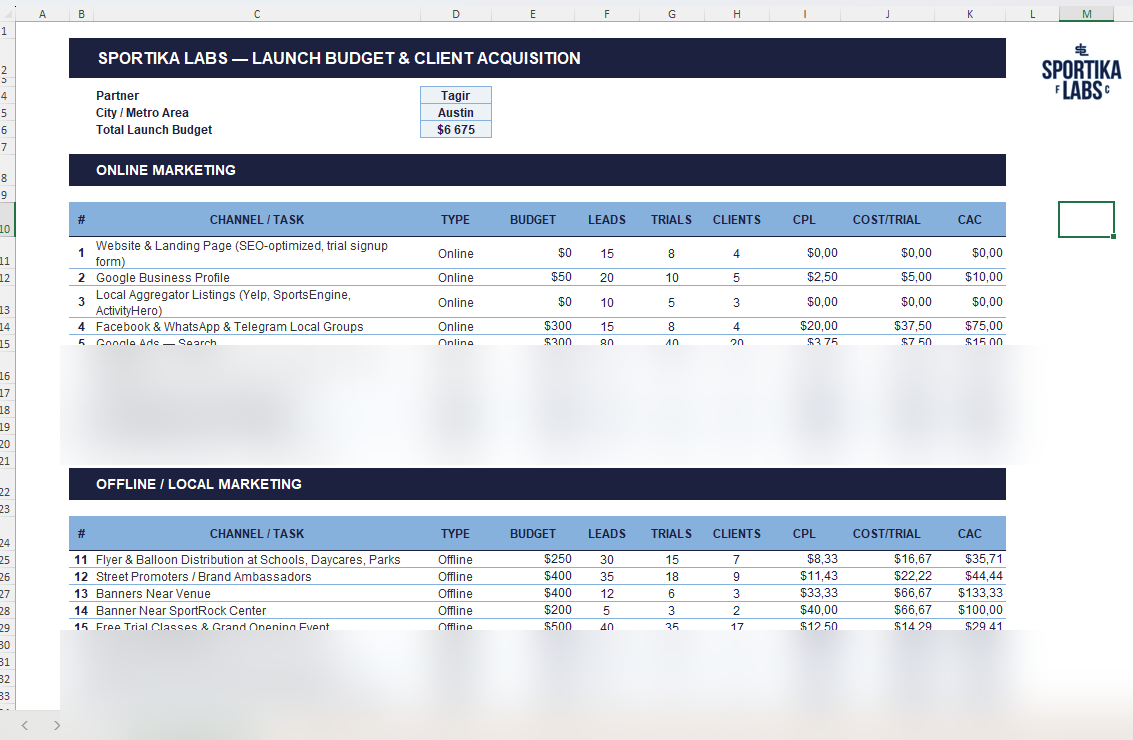Click the 35 leads for Street Promoters
The width and height of the screenshot is (1133, 740).
point(607,577)
